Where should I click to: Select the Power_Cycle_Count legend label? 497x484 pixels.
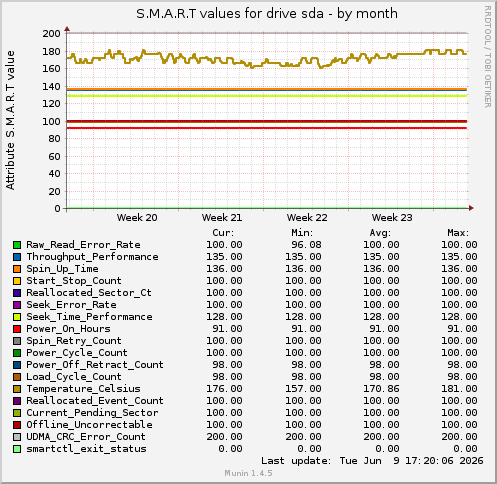(x=77, y=353)
